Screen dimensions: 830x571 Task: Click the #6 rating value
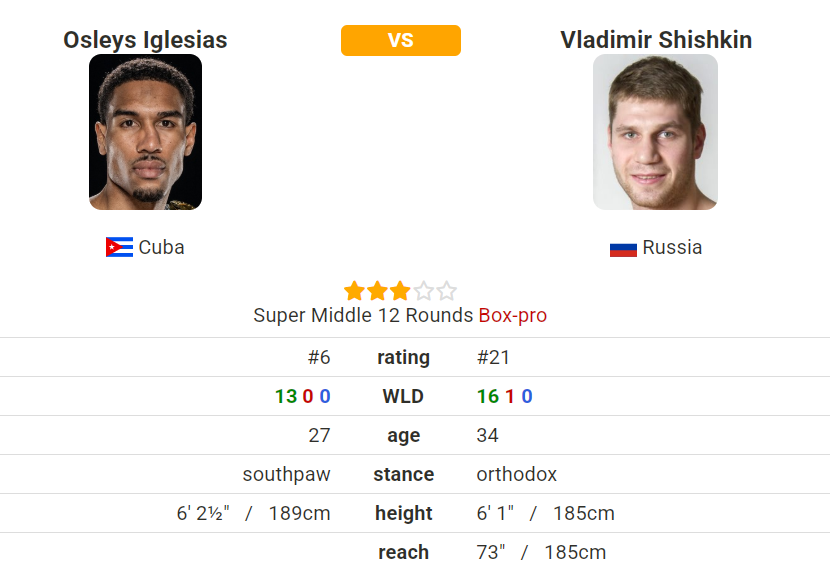coord(319,358)
